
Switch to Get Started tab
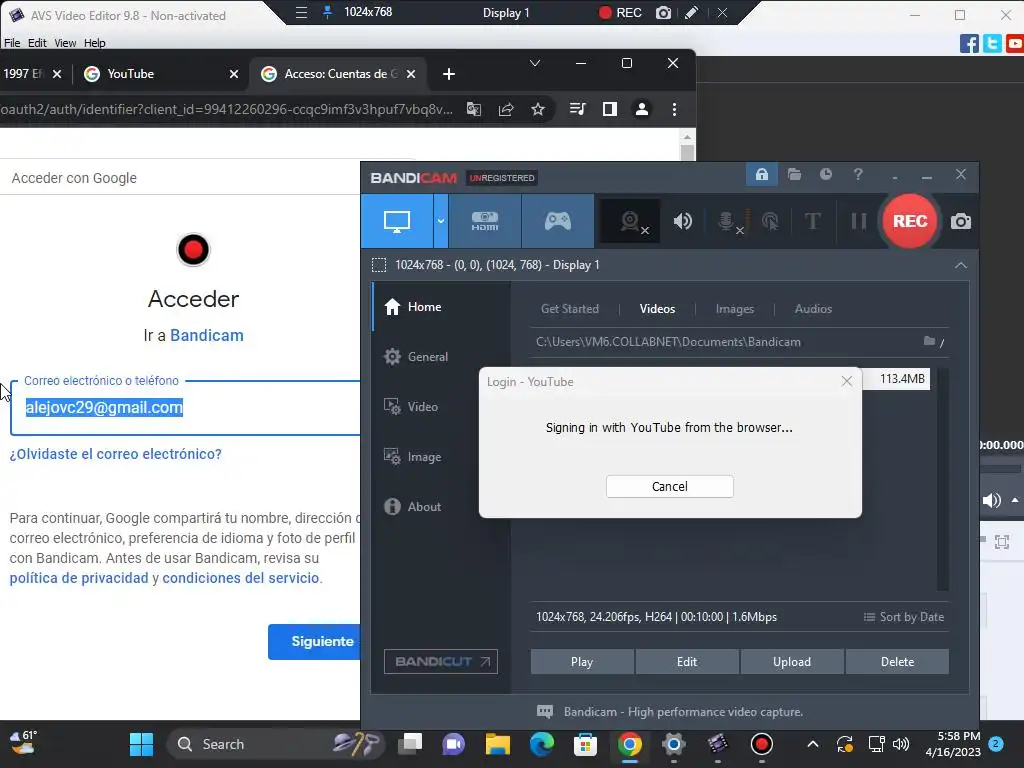[569, 309]
